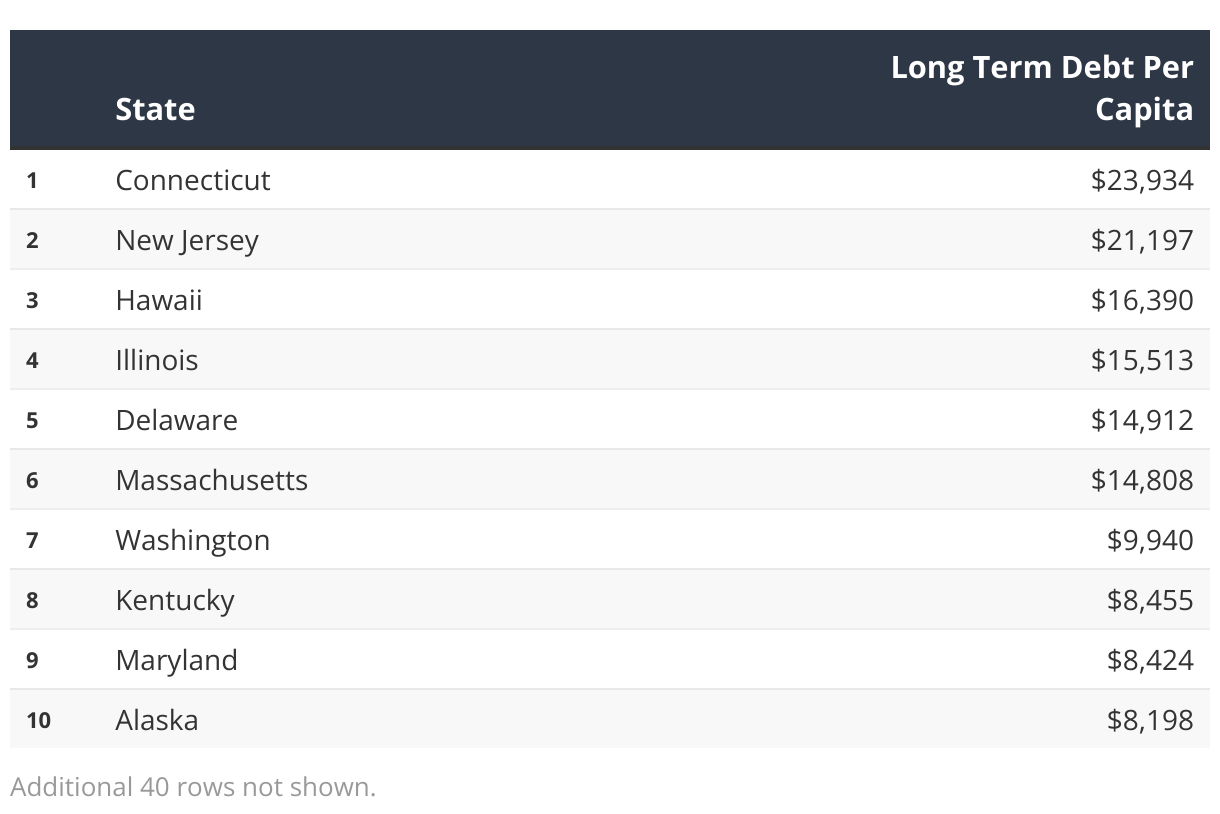
Task: Click the Delaware entry
Action: pyautogui.click(x=177, y=420)
